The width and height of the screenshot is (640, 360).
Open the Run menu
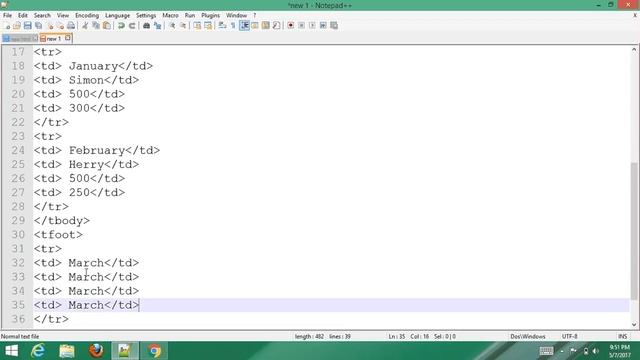(190, 15)
